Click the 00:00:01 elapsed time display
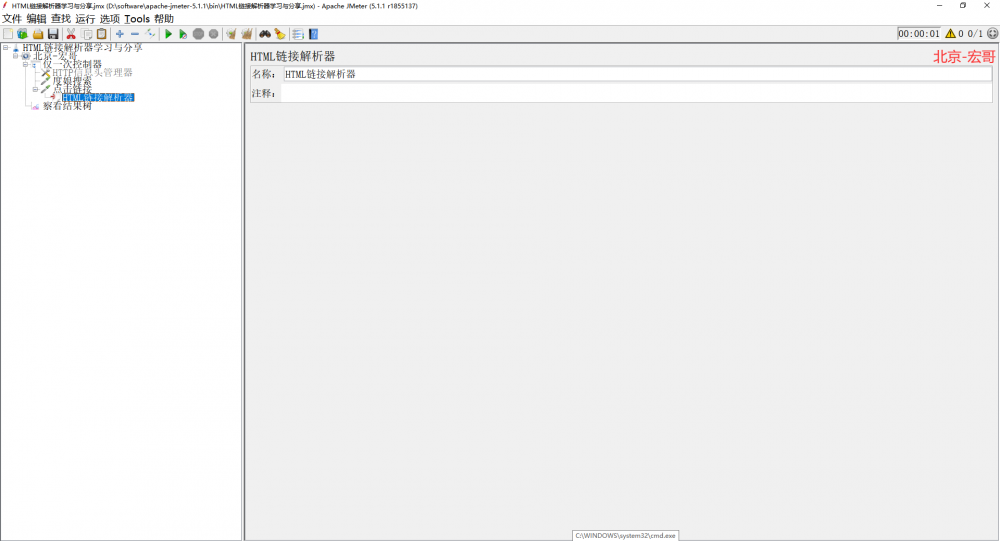Viewport: 1000px width, 541px height. point(918,34)
